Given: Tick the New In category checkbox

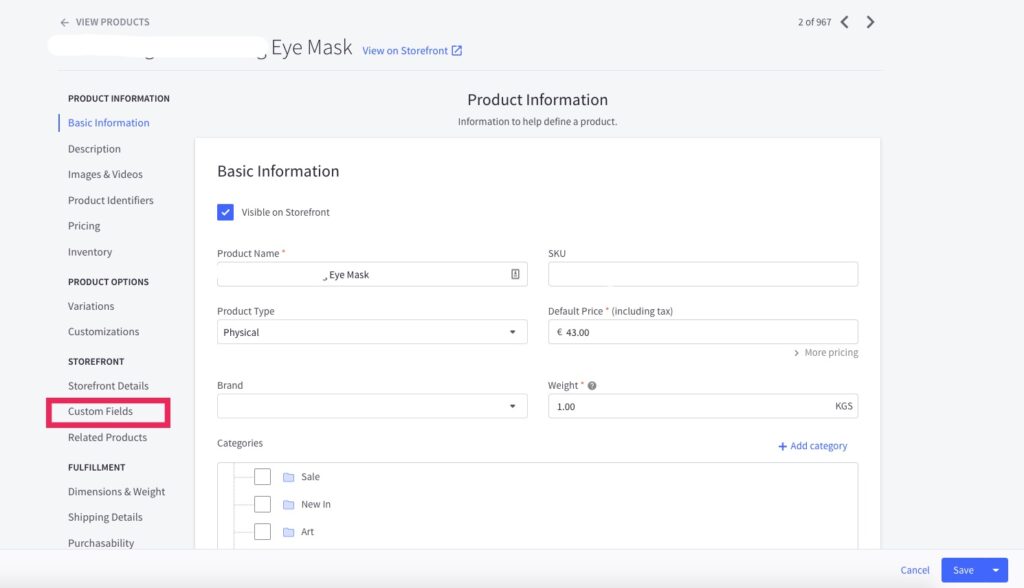Looking at the screenshot, I should tap(263, 504).
